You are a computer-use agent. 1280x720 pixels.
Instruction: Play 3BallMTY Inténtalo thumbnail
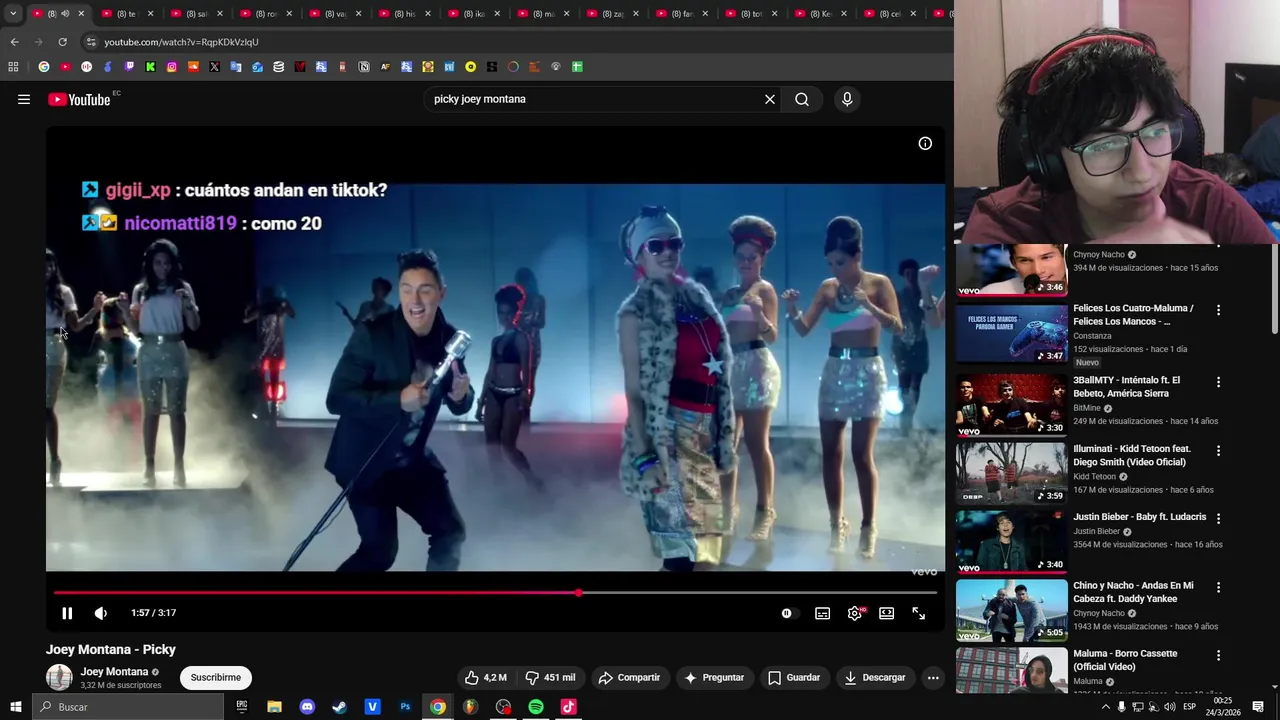[x=1012, y=405]
